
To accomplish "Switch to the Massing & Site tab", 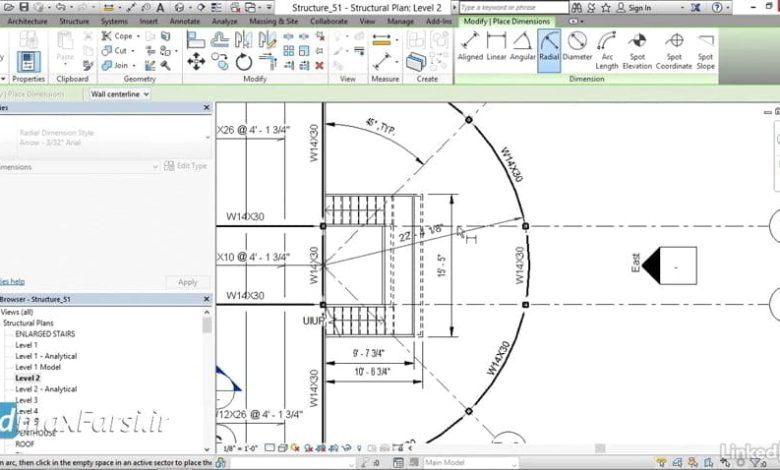I will click(x=273, y=21).
